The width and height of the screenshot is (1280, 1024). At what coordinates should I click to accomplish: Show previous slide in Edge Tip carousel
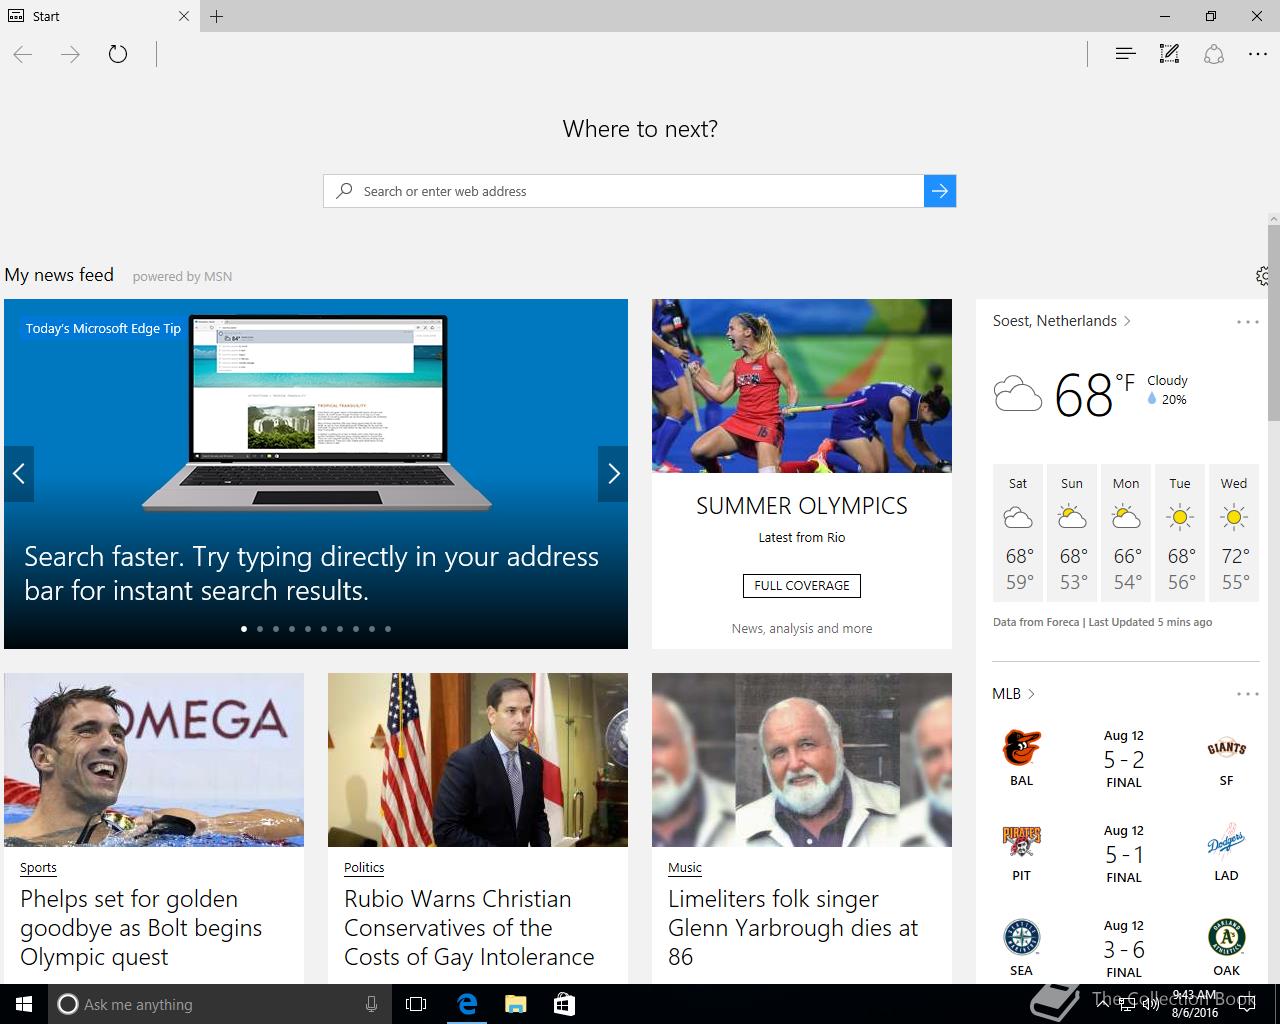(x=19, y=474)
